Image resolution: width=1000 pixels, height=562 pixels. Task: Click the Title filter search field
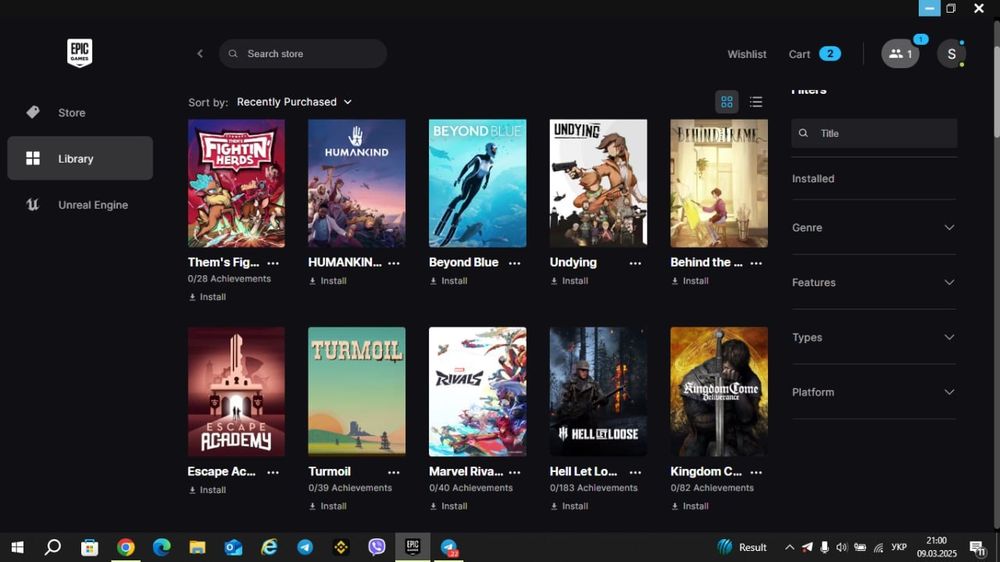pos(874,133)
